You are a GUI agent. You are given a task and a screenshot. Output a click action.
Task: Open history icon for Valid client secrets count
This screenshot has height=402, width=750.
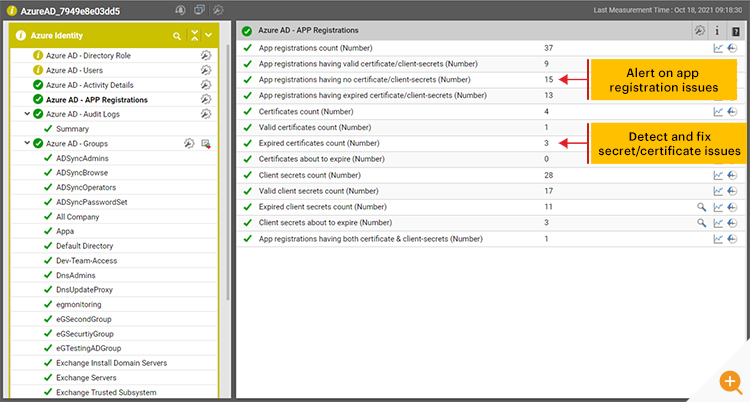732,191
